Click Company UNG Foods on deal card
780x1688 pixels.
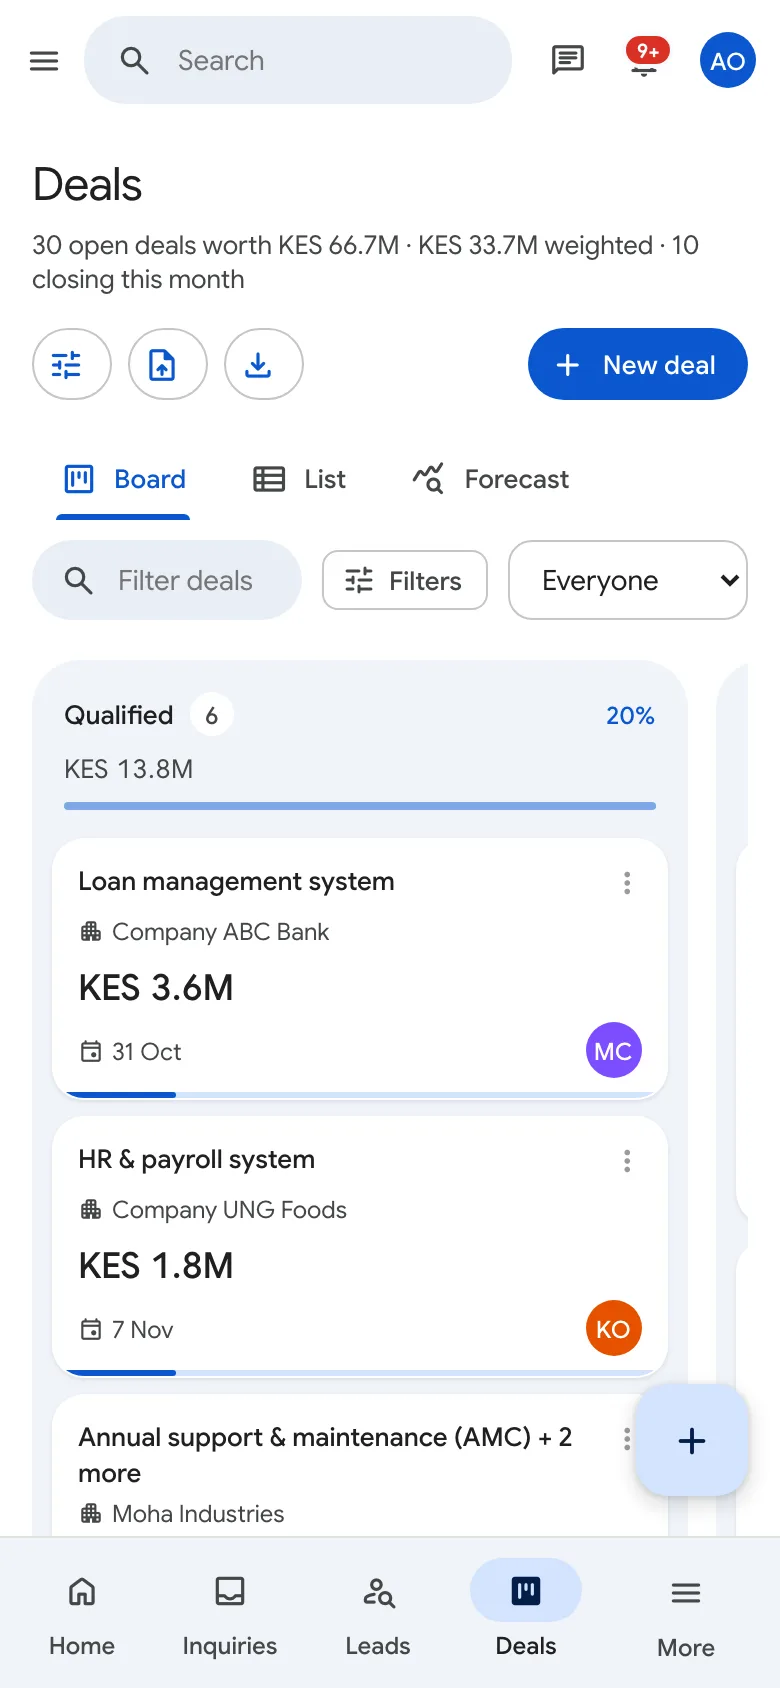pos(229,1210)
